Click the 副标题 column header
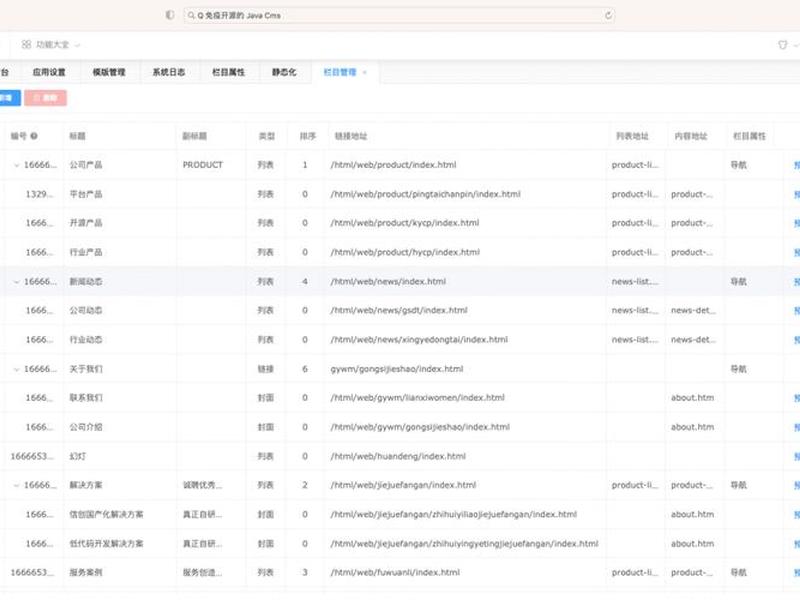Screen dimensions: 800x600 coord(195,136)
